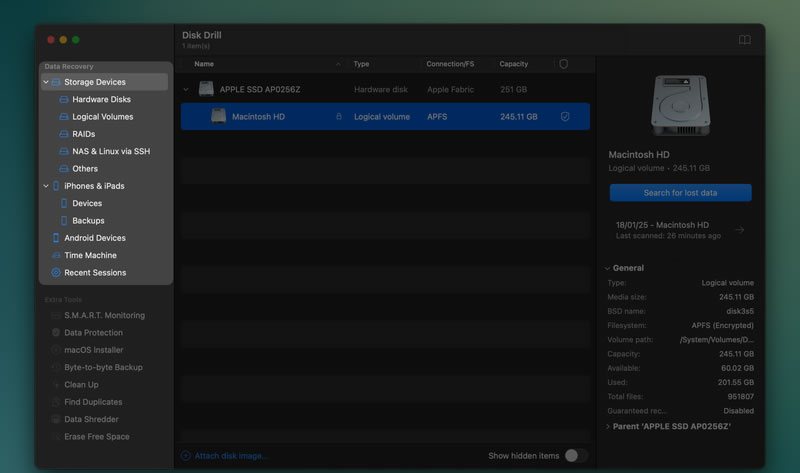
Task: Open Time Machine in sidebar
Action: (90, 256)
